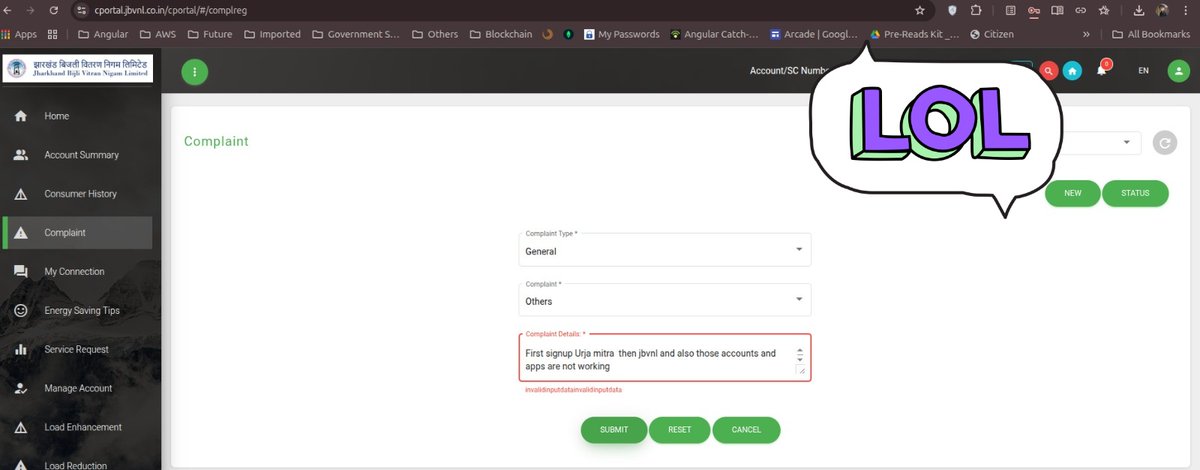Click the RESET button
This screenshot has width=1200, height=470.
click(x=679, y=430)
